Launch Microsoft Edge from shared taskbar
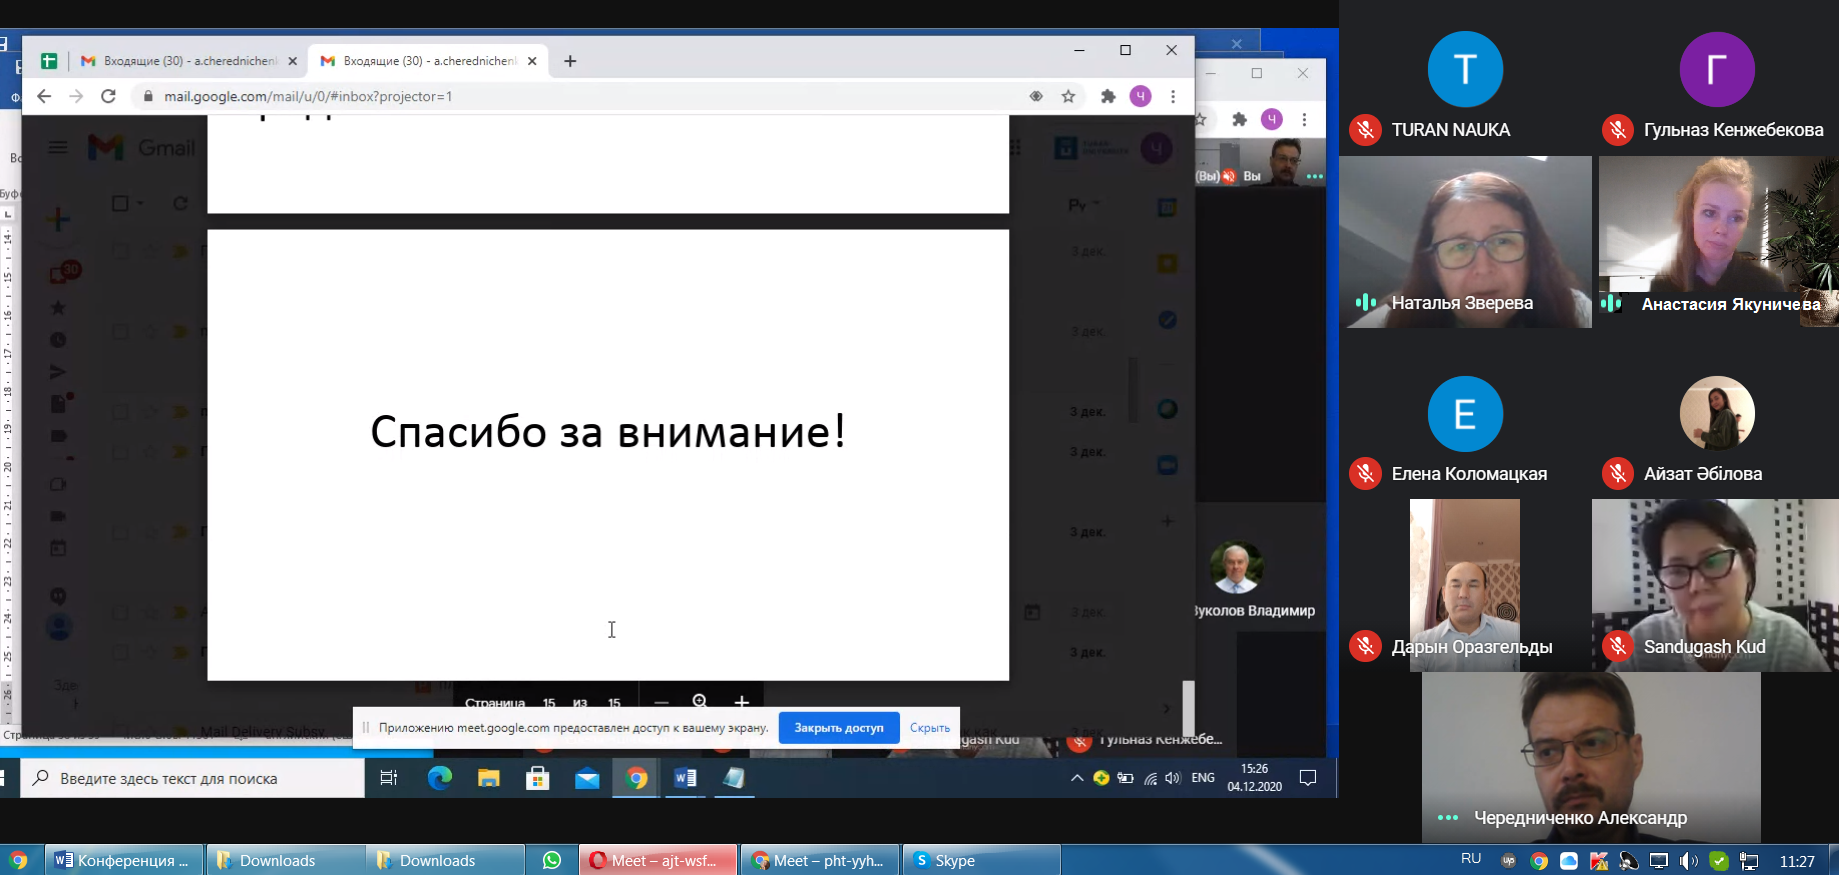Viewport: 1839px width, 875px height. [x=439, y=778]
